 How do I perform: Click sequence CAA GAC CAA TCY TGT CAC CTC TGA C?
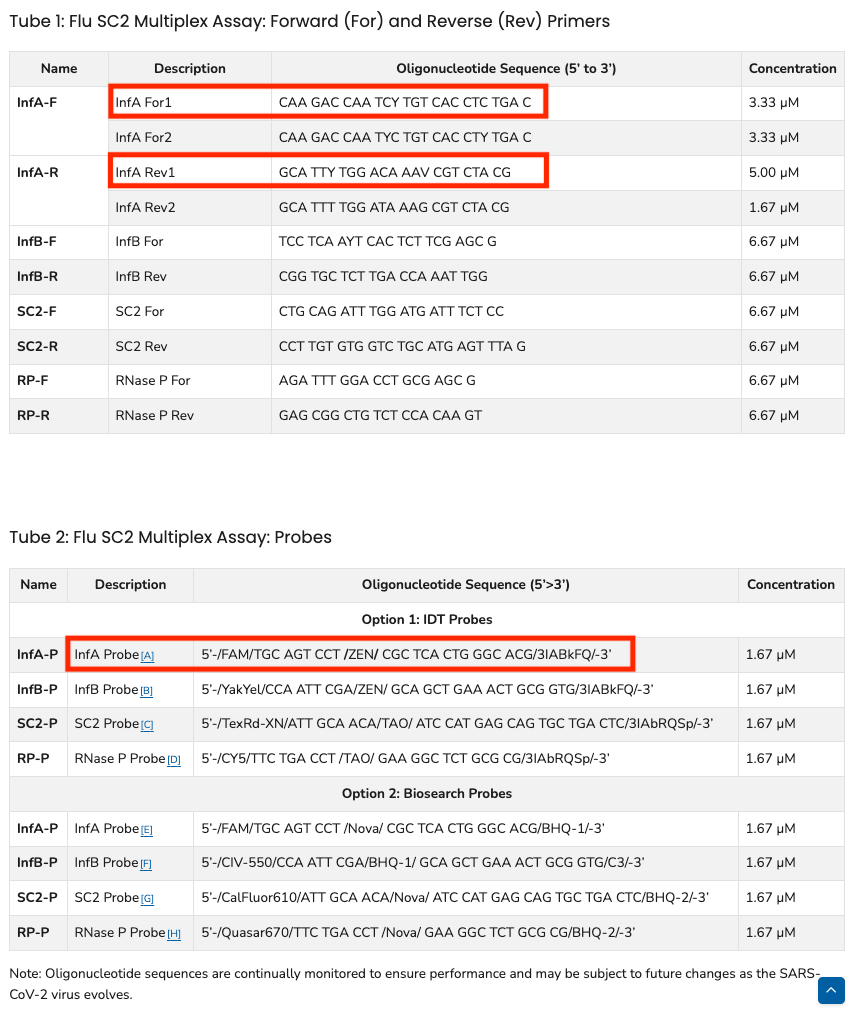click(x=404, y=103)
